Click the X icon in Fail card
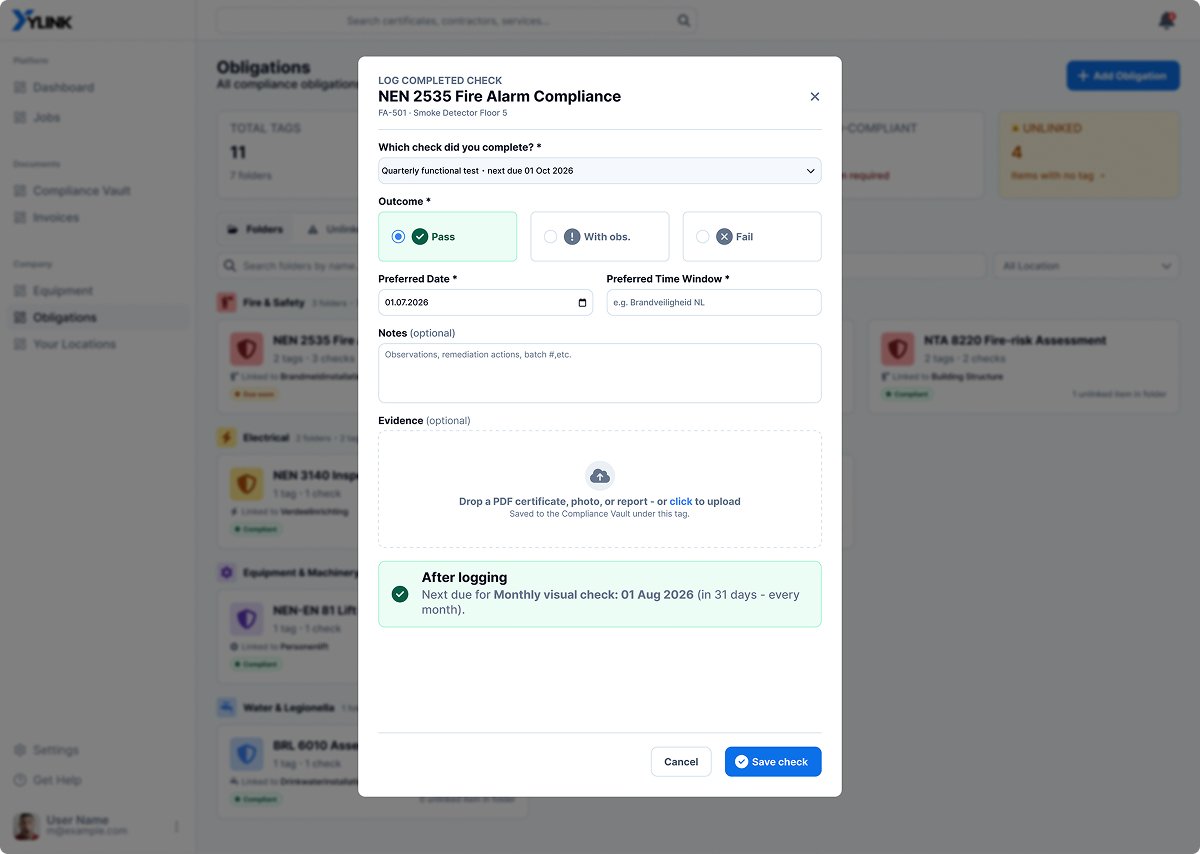 tap(724, 237)
